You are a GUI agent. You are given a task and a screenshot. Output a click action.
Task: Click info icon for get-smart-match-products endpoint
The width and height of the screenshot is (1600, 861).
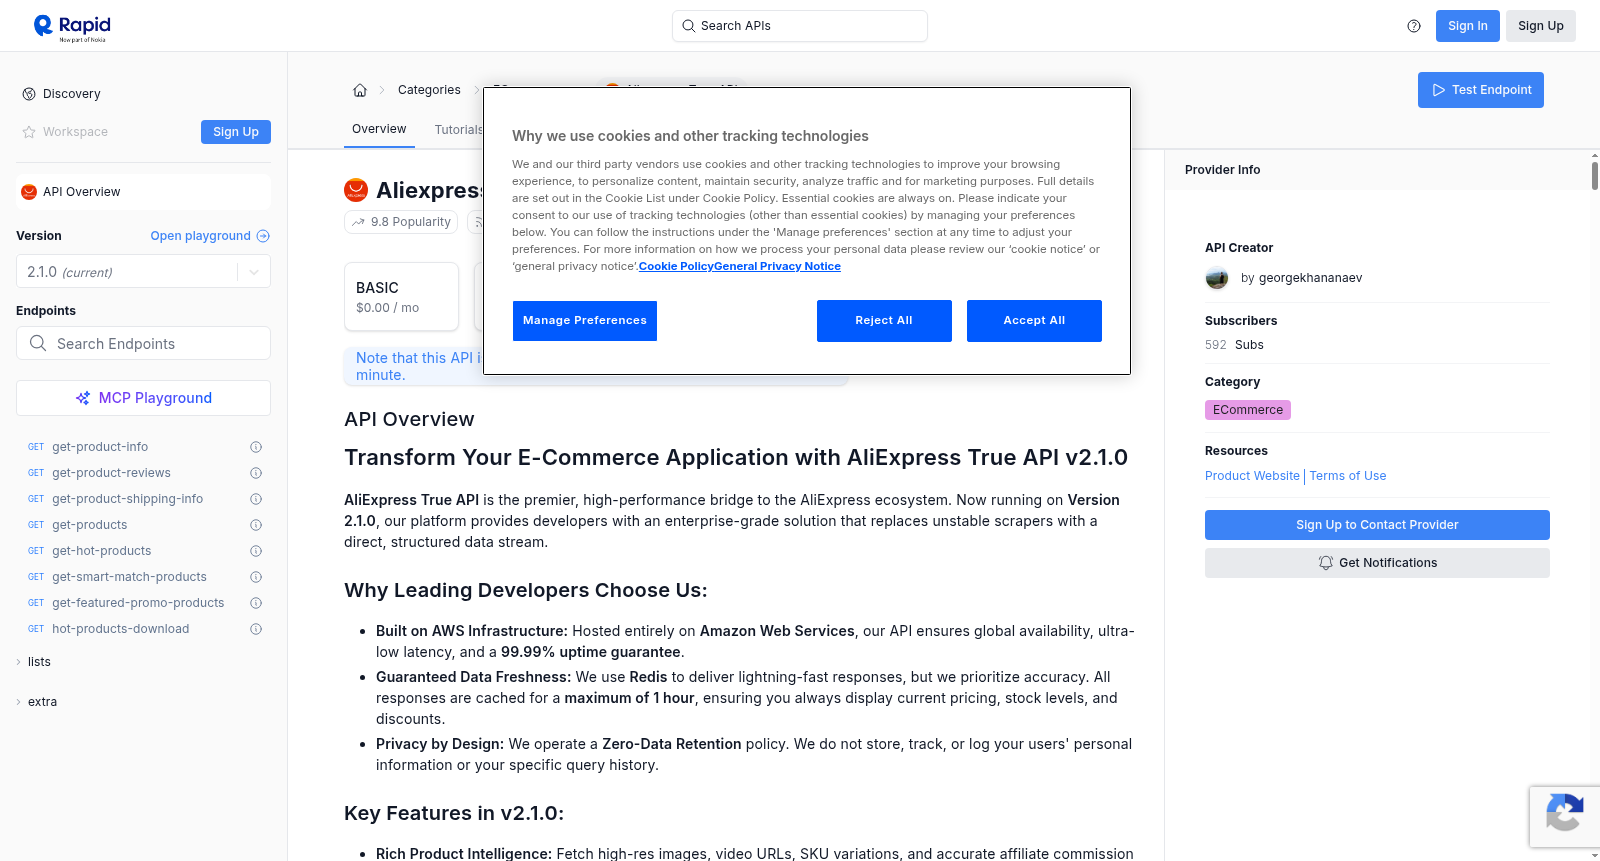(x=256, y=577)
